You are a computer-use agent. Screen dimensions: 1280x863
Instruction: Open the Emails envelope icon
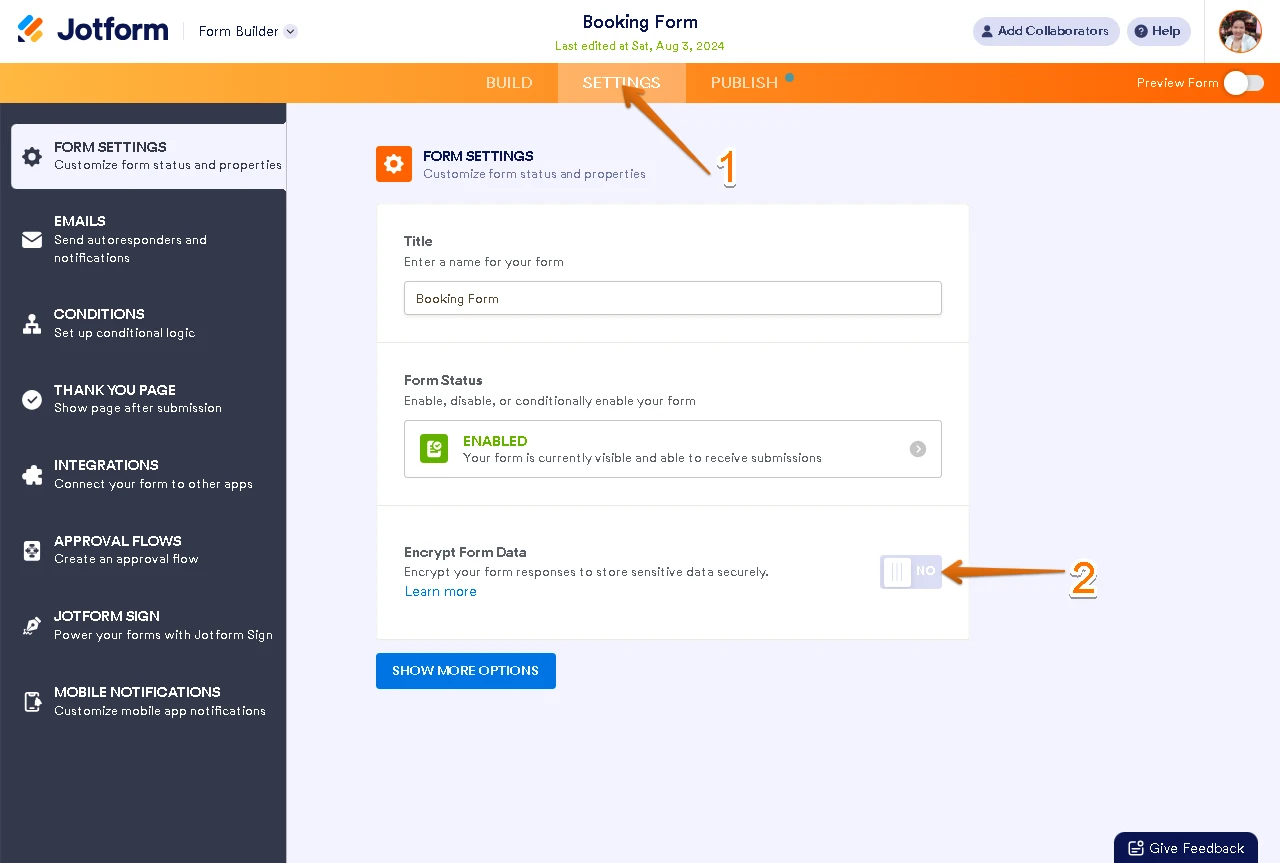[32, 240]
